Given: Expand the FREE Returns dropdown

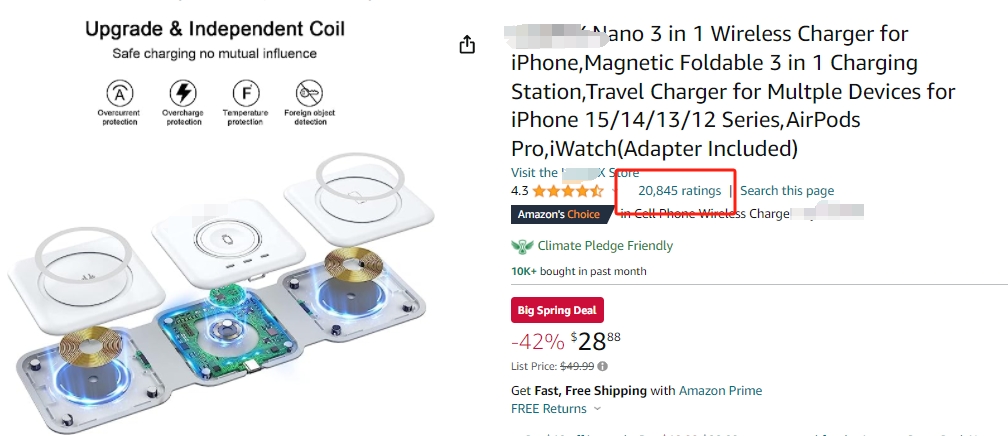Looking at the screenshot, I should tap(598, 408).
